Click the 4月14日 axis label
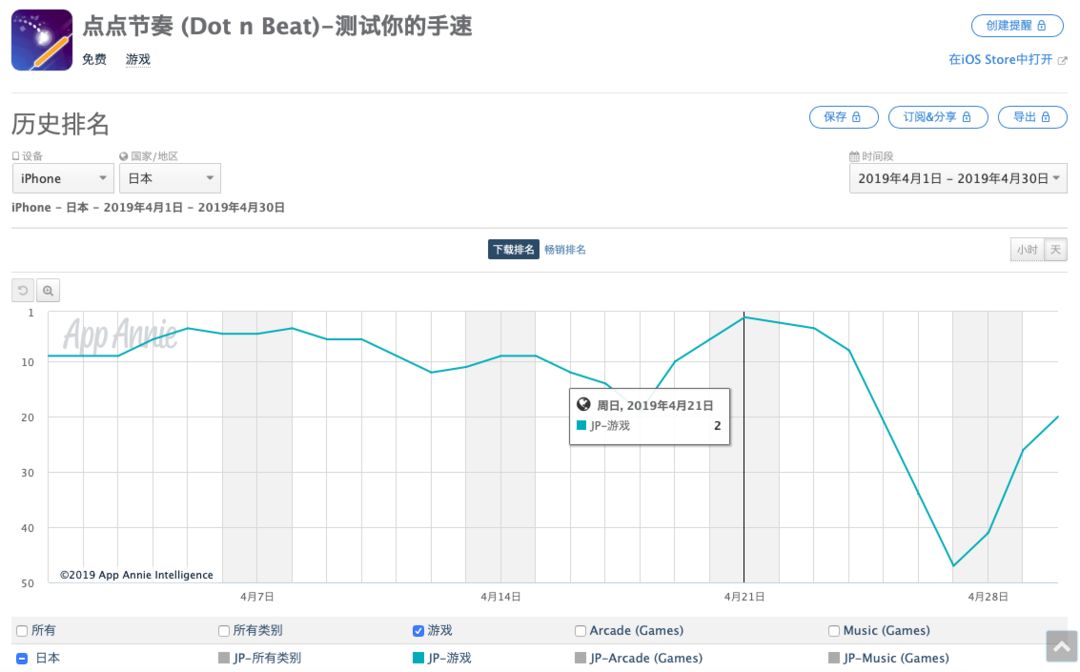The height and width of the screenshot is (672, 1080). point(501,597)
